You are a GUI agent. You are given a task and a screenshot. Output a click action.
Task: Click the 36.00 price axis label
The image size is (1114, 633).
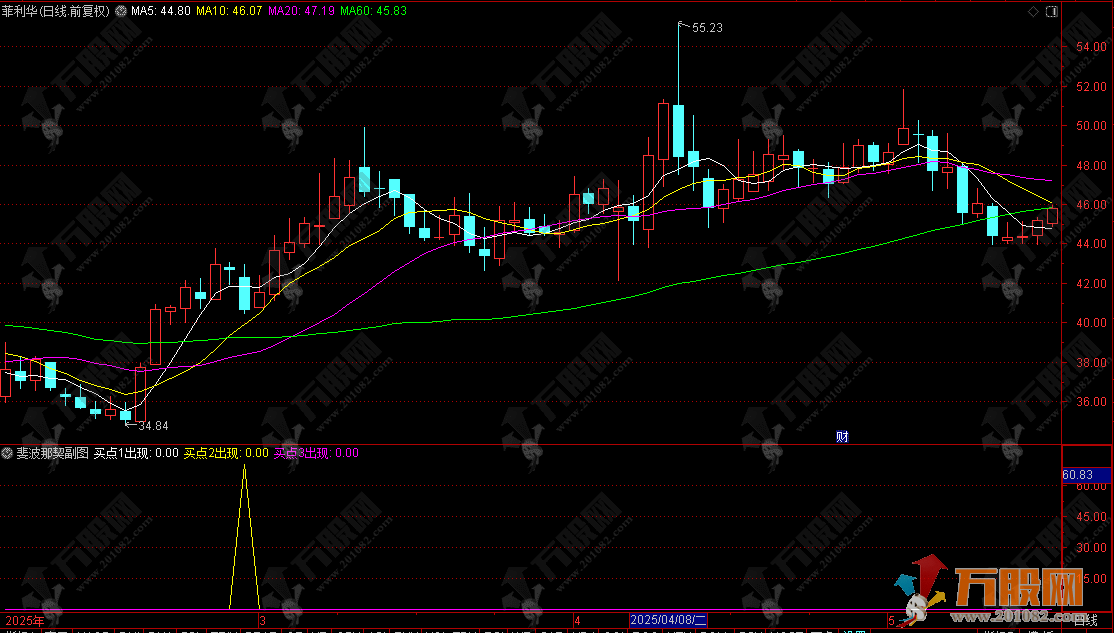point(1091,401)
